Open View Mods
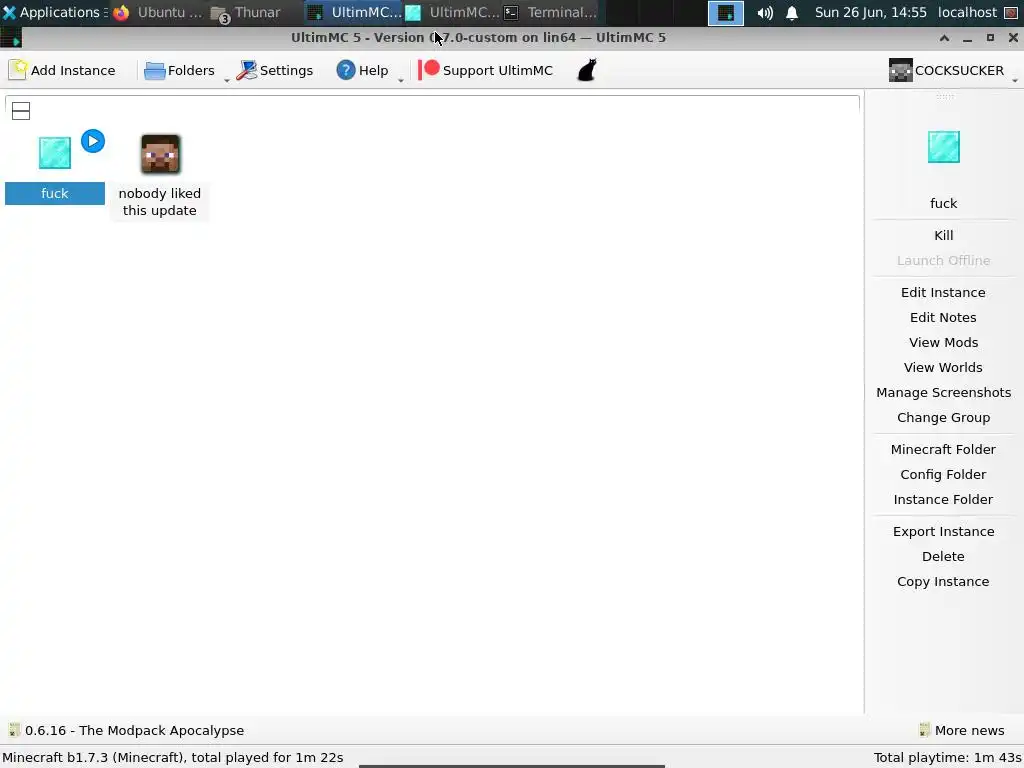Screen dimensions: 1024x768 (944, 342)
